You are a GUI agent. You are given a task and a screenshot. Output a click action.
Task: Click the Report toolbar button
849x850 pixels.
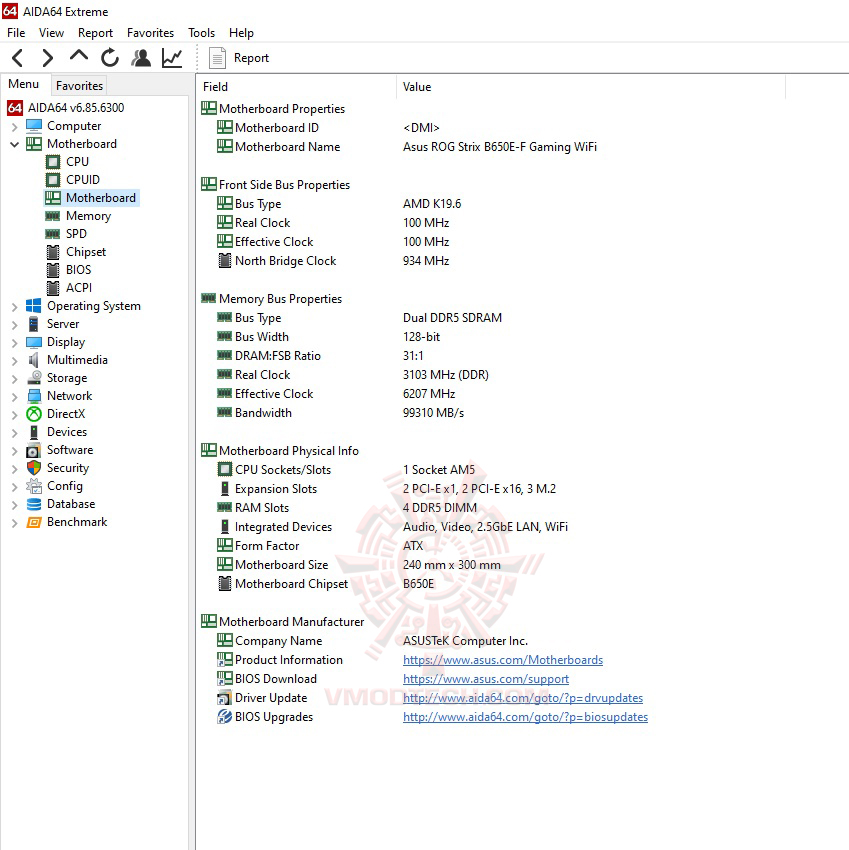tap(239, 57)
